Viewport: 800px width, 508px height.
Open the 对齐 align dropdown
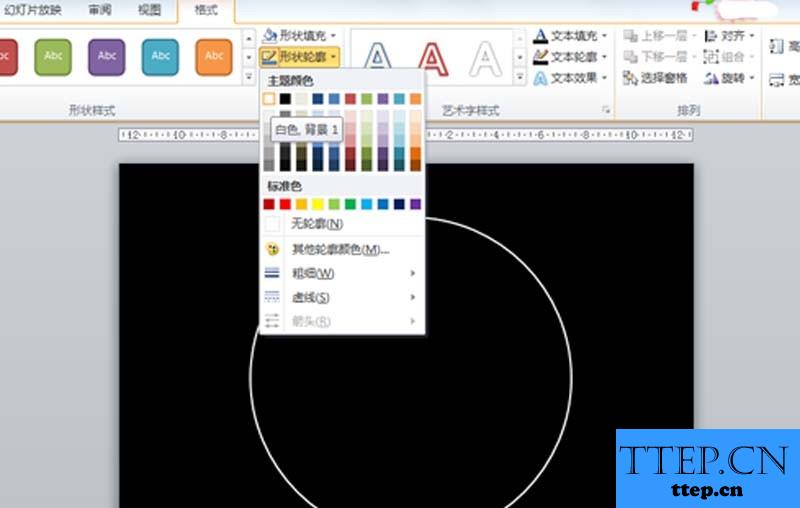730,36
